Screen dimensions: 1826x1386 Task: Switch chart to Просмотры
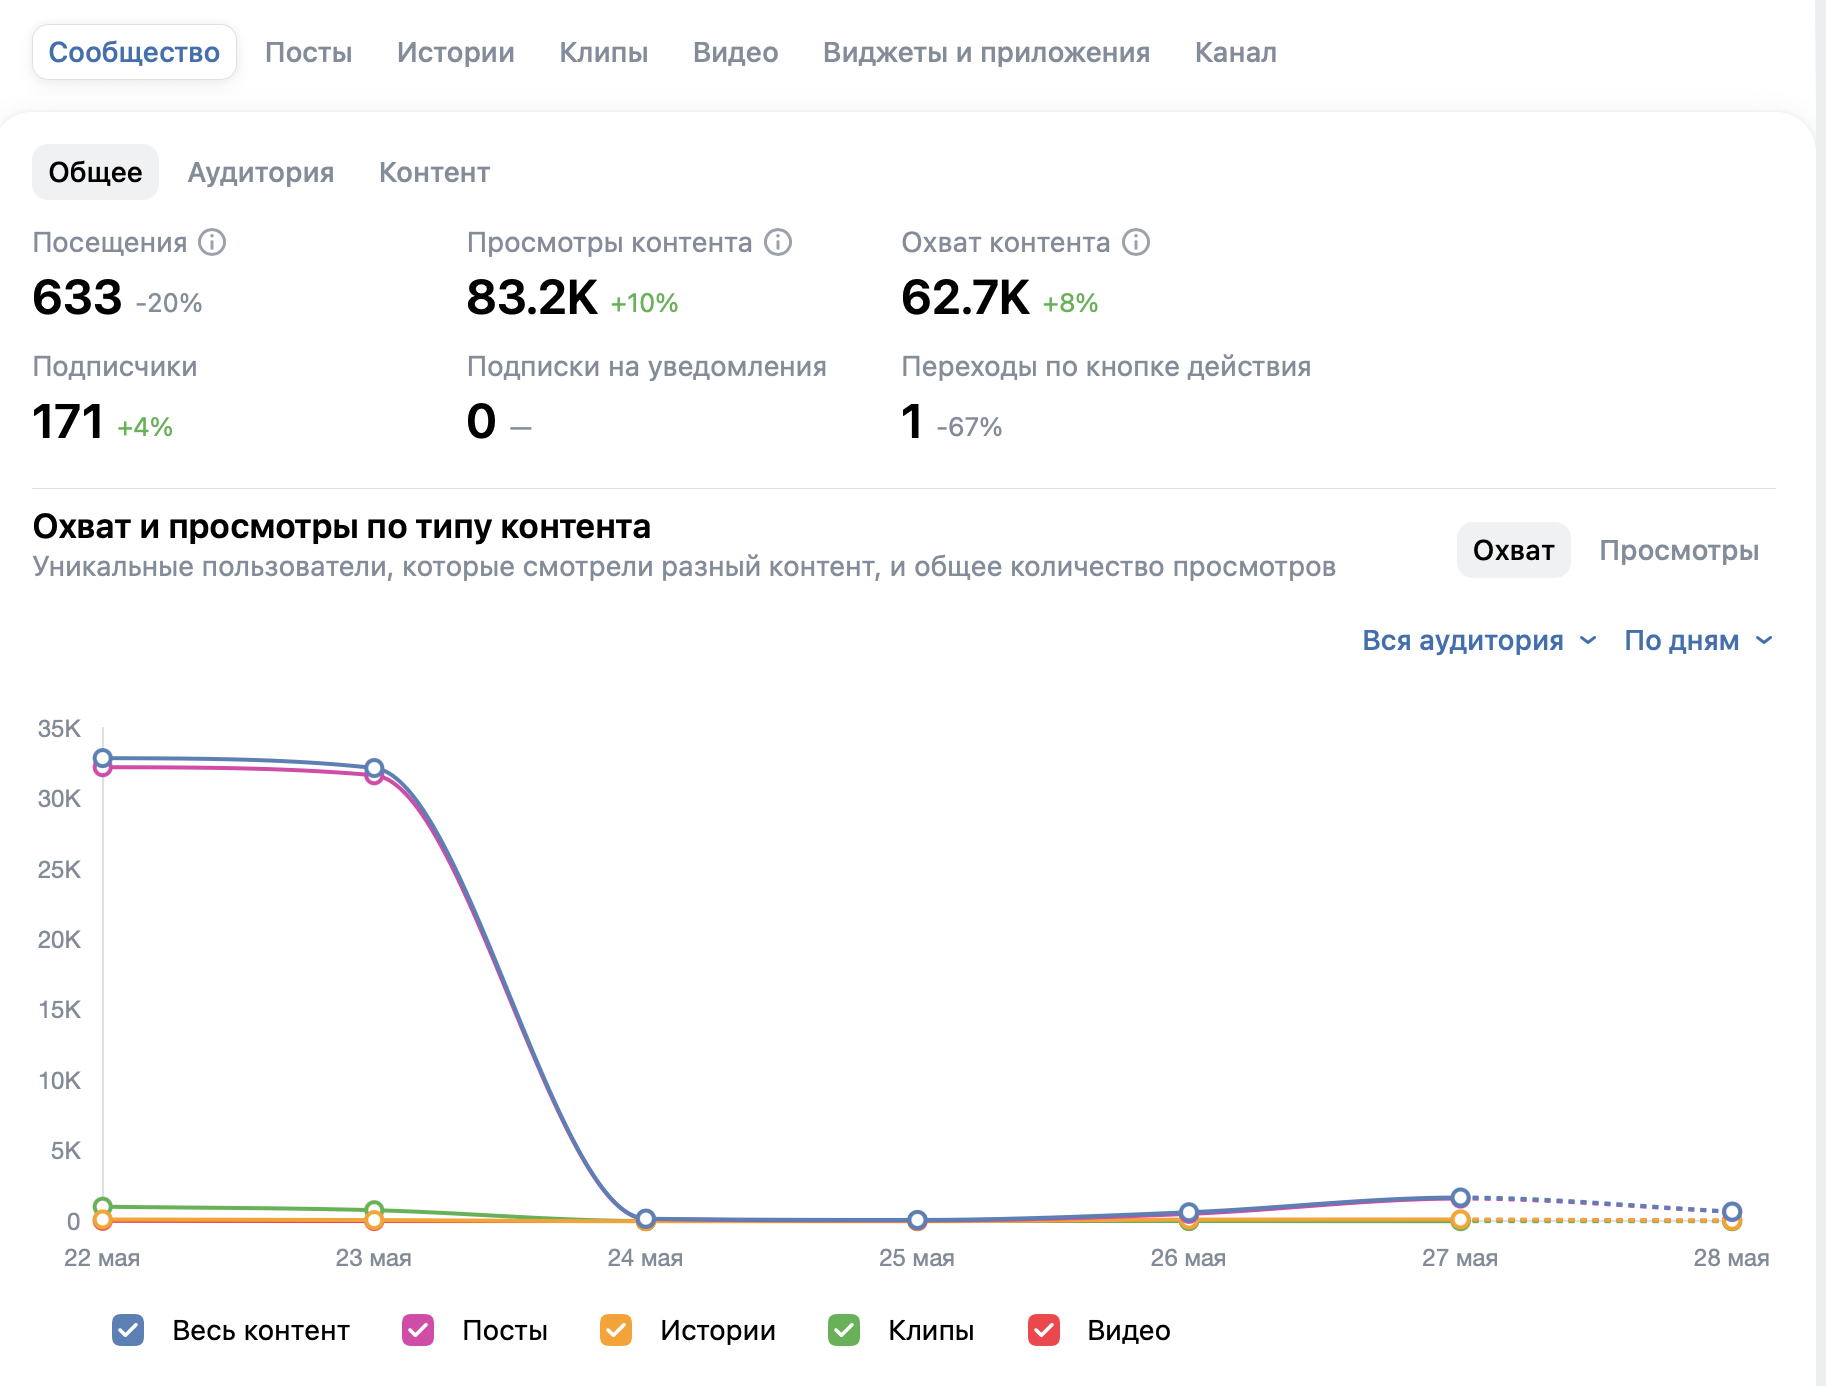point(1679,550)
